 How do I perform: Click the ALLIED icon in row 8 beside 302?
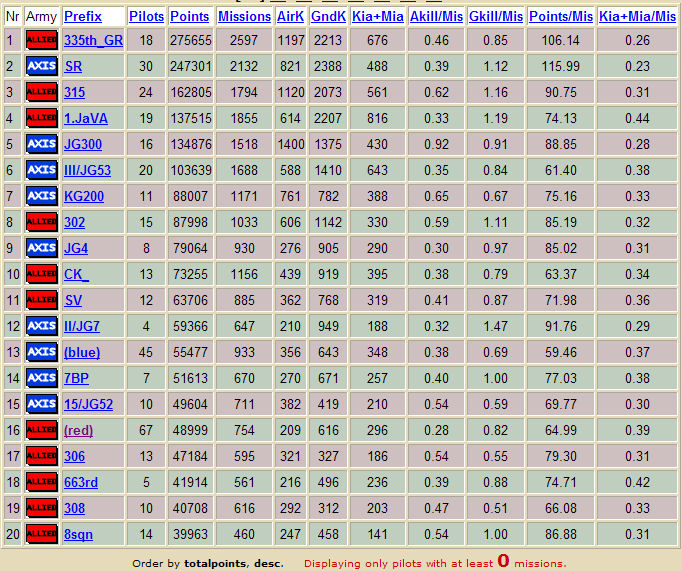42,222
